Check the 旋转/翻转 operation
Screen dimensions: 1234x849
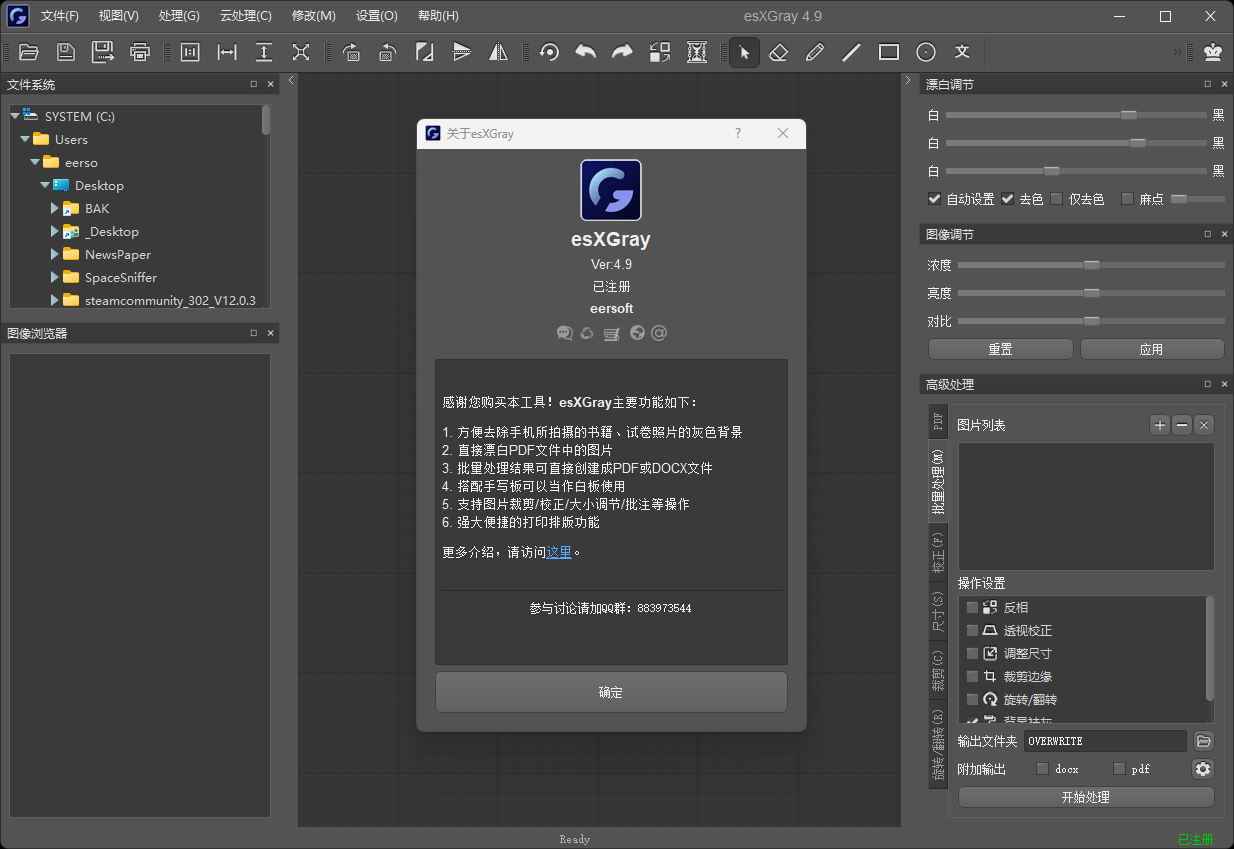pos(973,700)
